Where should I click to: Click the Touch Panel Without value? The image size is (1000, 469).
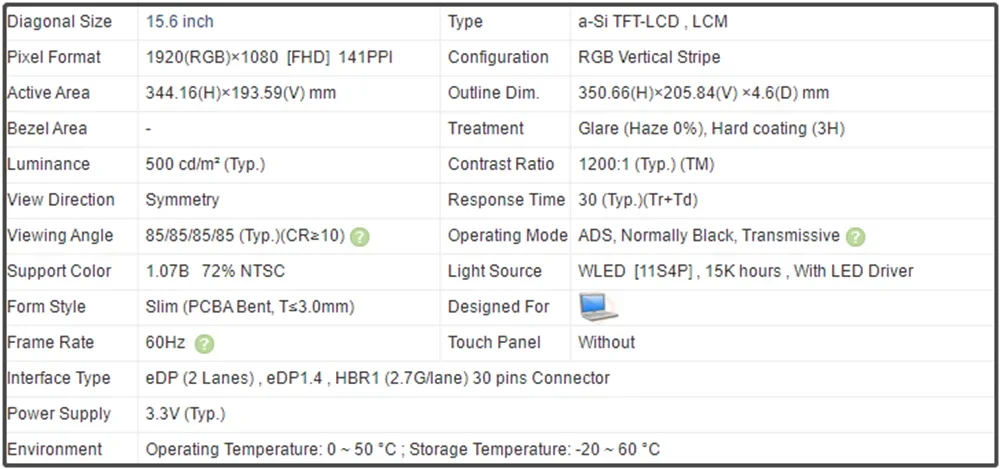[x=606, y=343]
